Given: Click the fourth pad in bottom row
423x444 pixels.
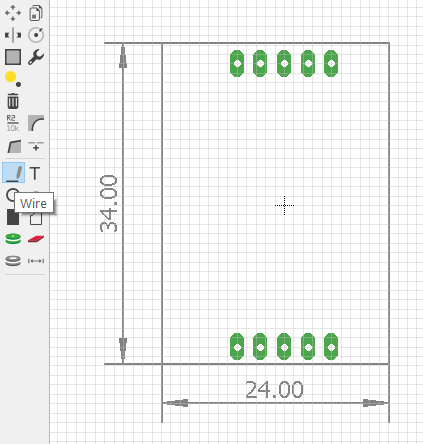Looking at the screenshot, I should [308, 347].
